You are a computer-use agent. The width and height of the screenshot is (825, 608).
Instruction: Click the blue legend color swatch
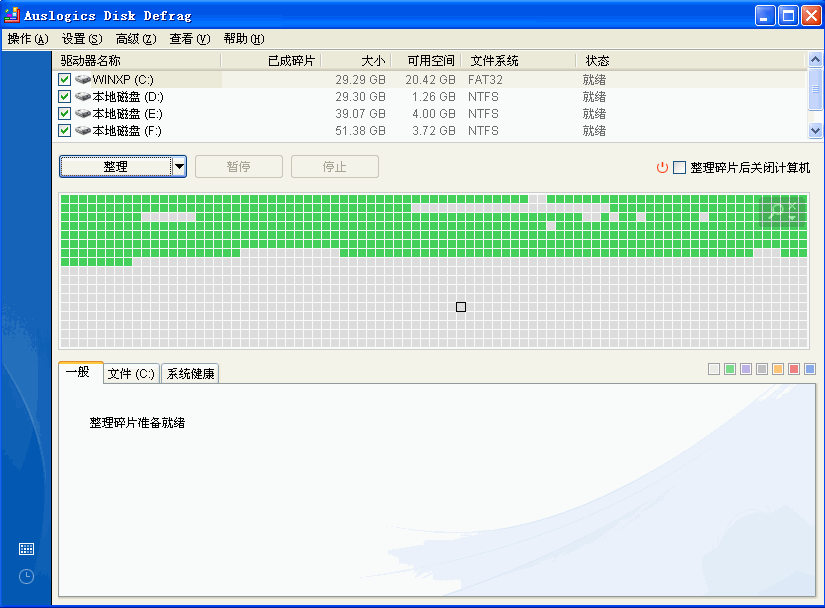coord(810,369)
